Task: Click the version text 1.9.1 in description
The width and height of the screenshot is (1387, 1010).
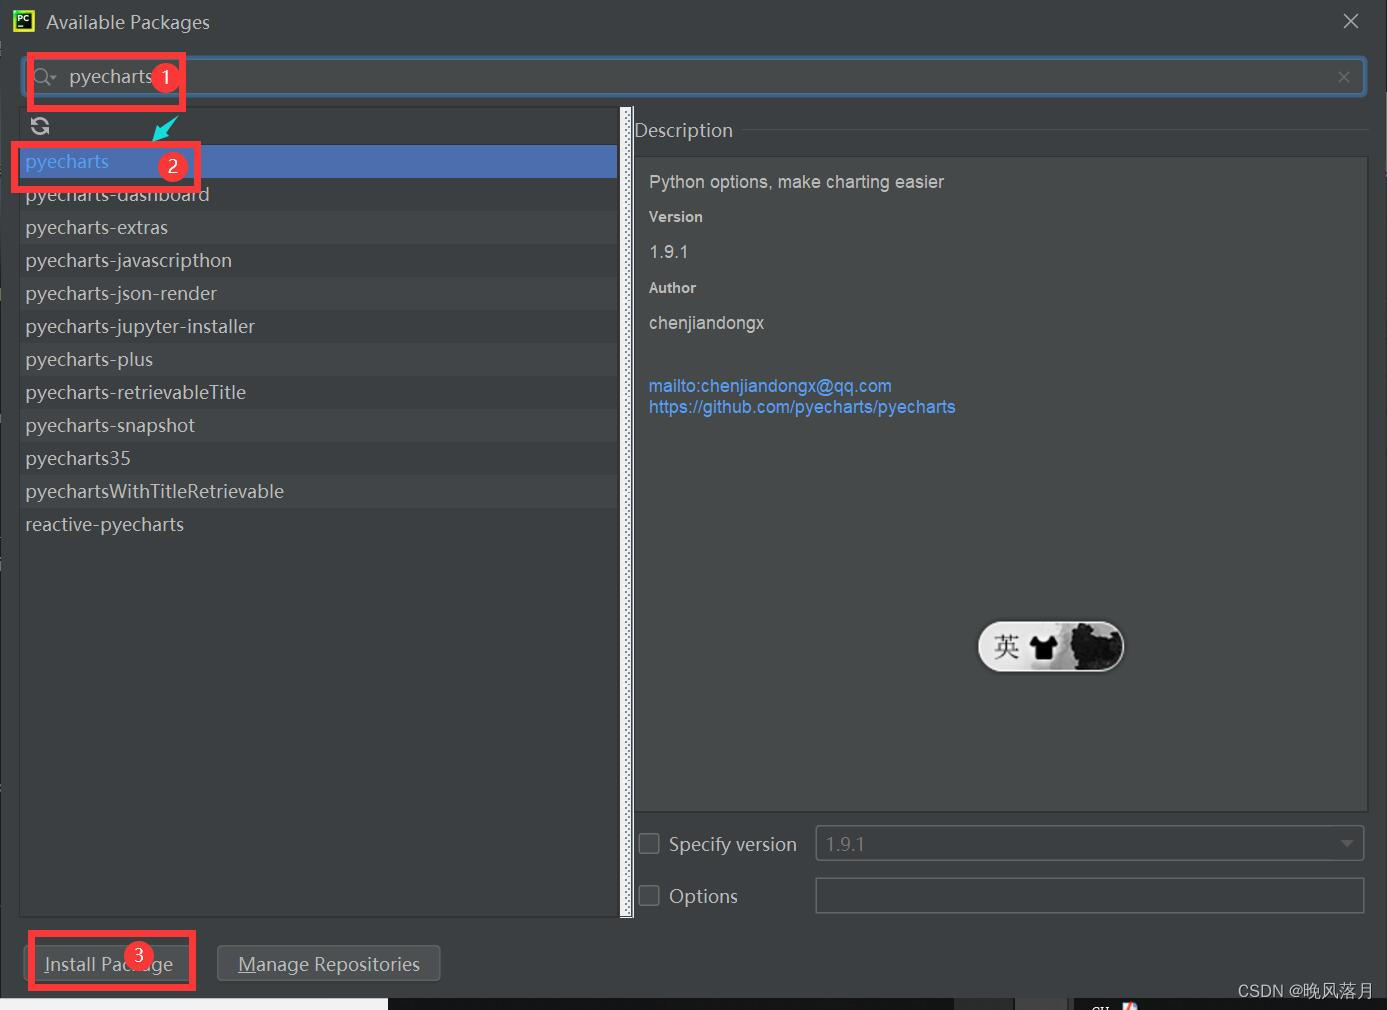Action: 668,252
